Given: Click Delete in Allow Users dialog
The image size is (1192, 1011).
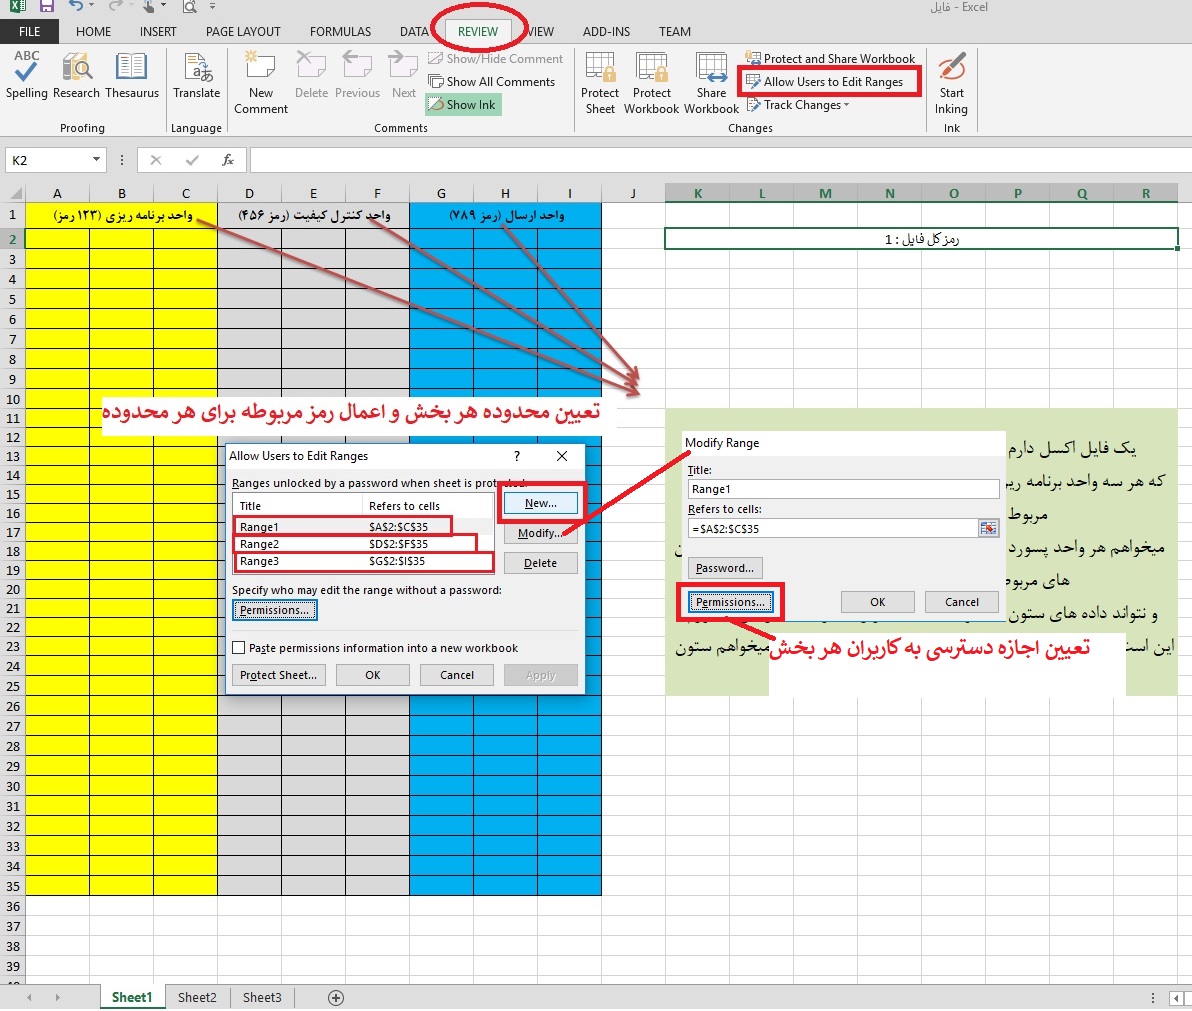Looking at the screenshot, I should (x=541, y=563).
